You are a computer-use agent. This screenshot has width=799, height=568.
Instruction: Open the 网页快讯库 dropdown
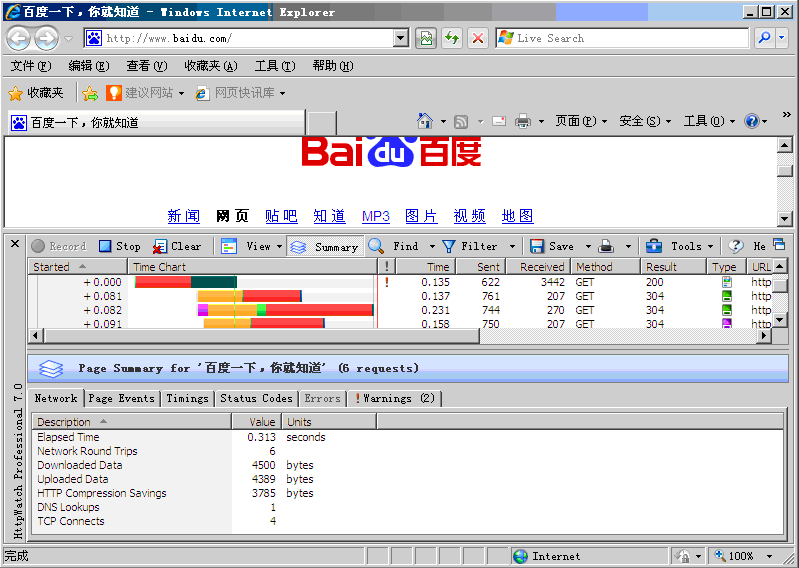[282, 94]
